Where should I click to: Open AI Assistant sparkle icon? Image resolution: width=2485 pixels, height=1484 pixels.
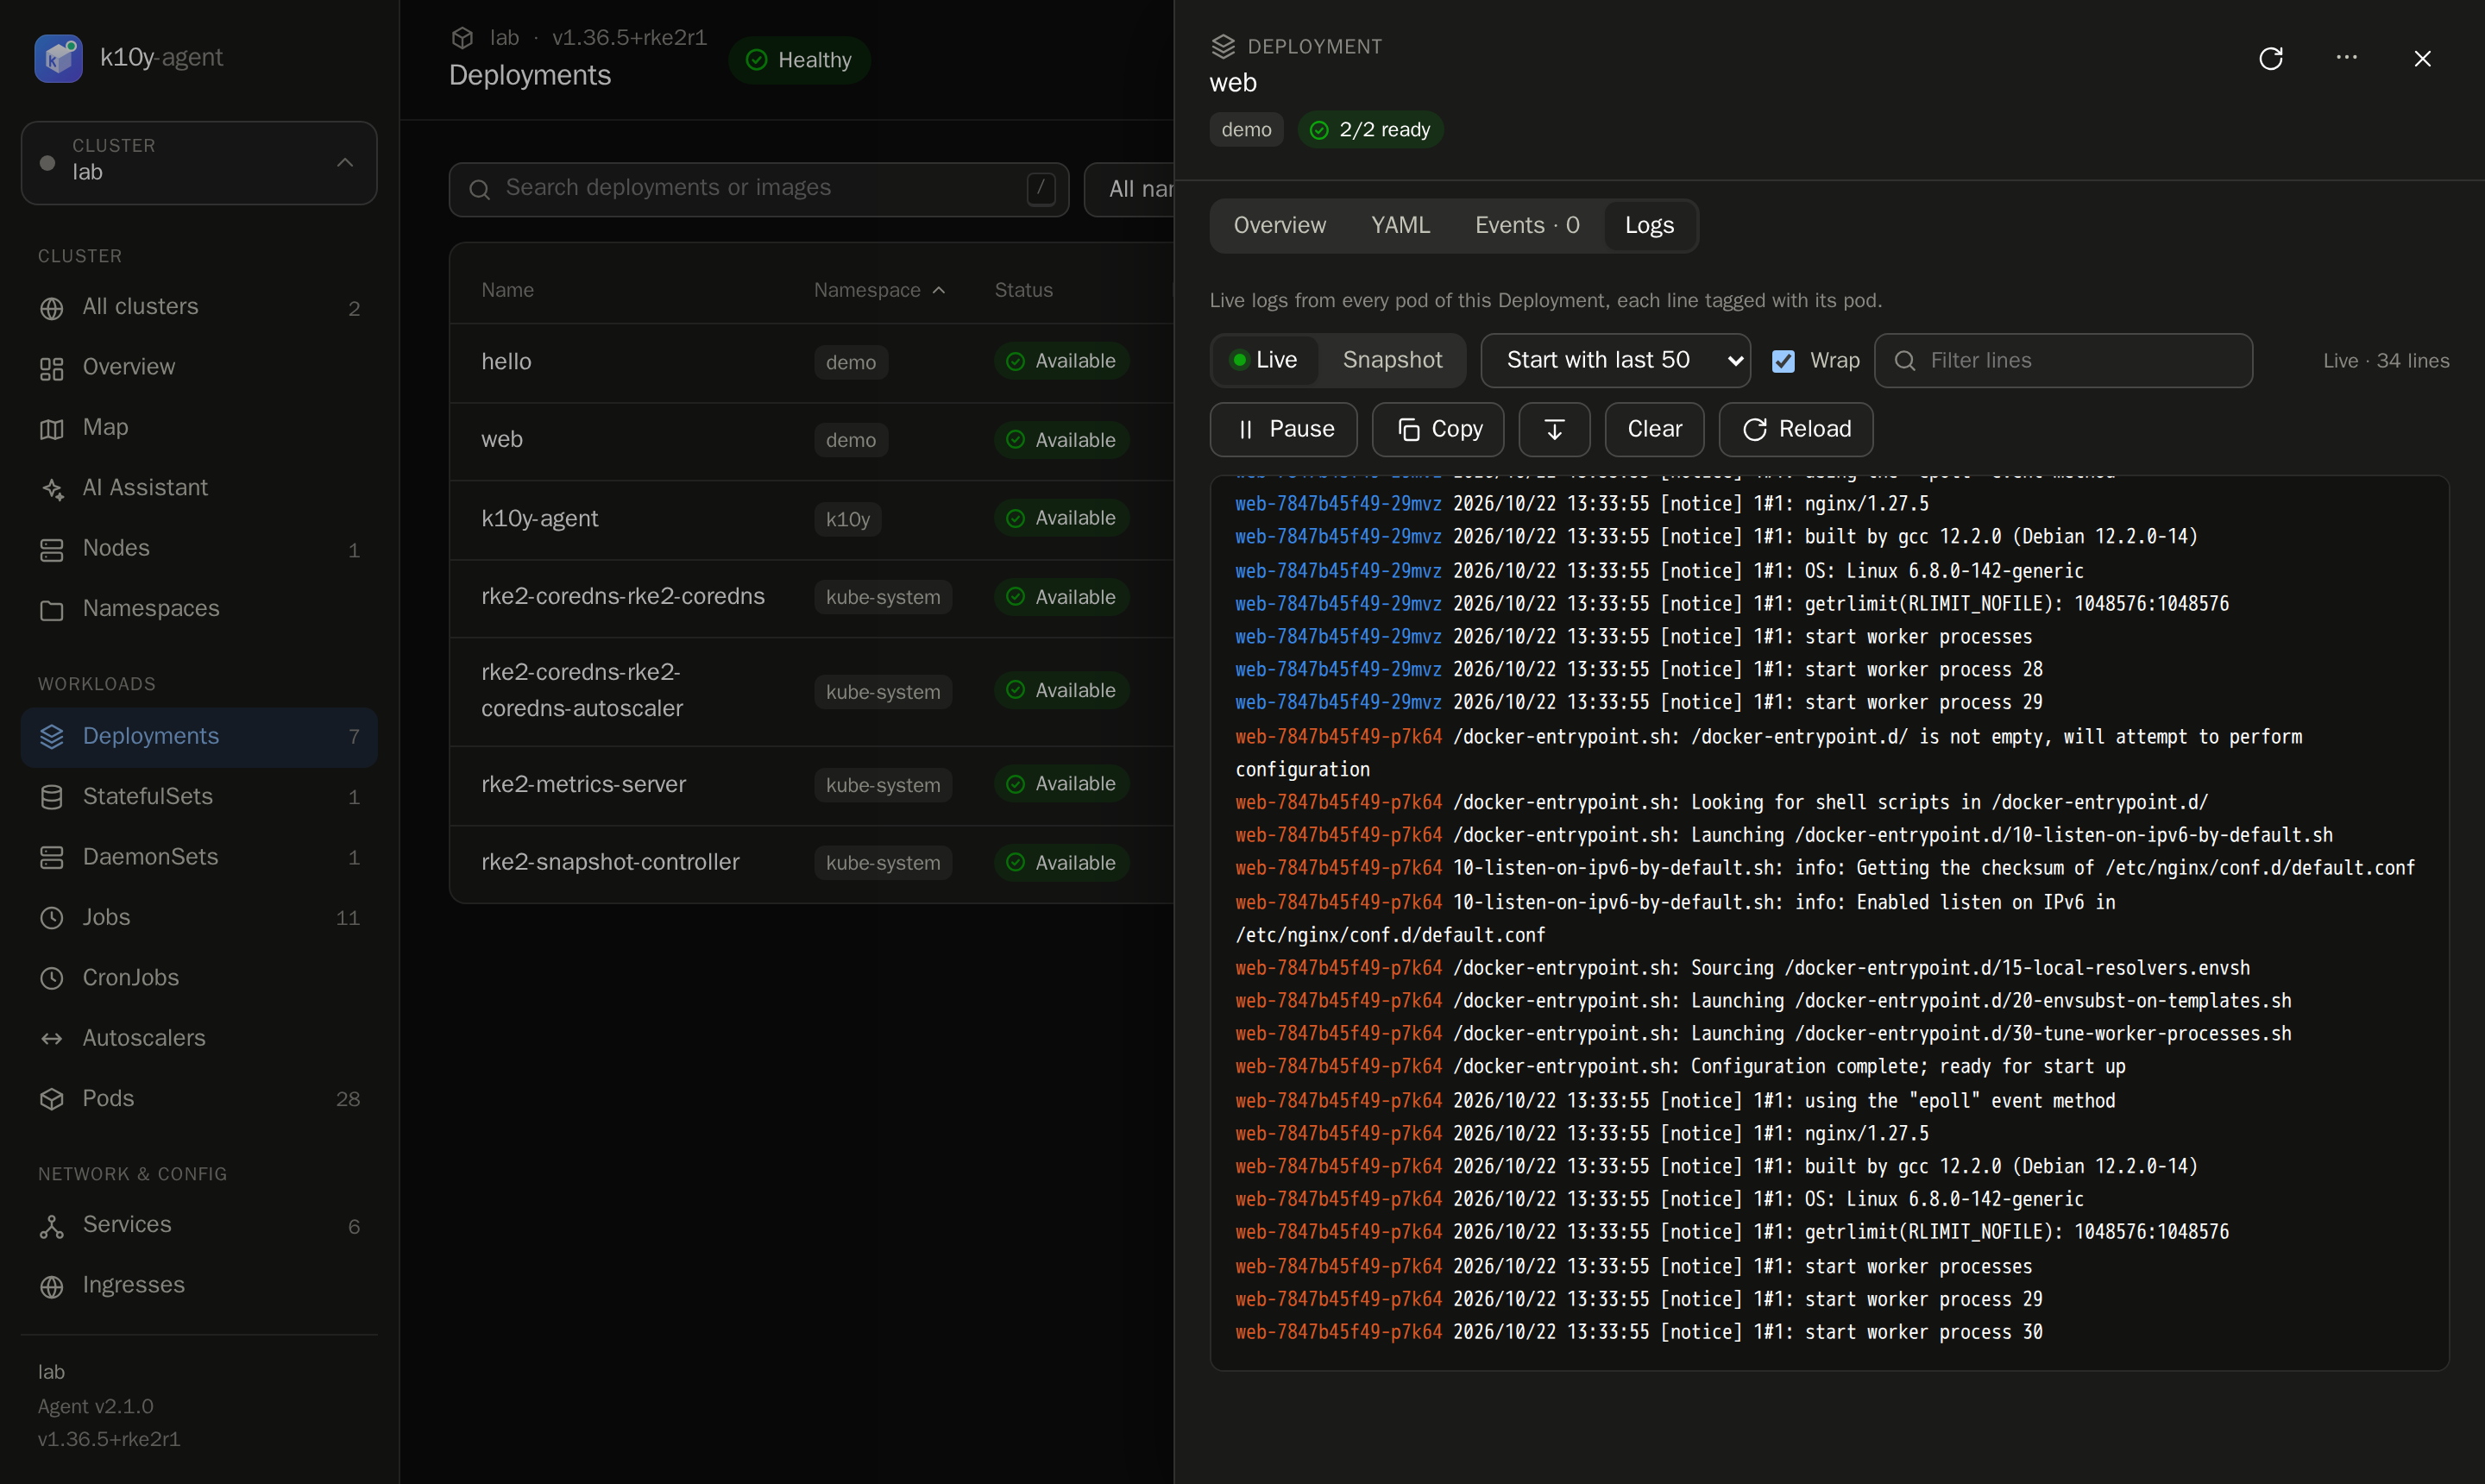52,489
